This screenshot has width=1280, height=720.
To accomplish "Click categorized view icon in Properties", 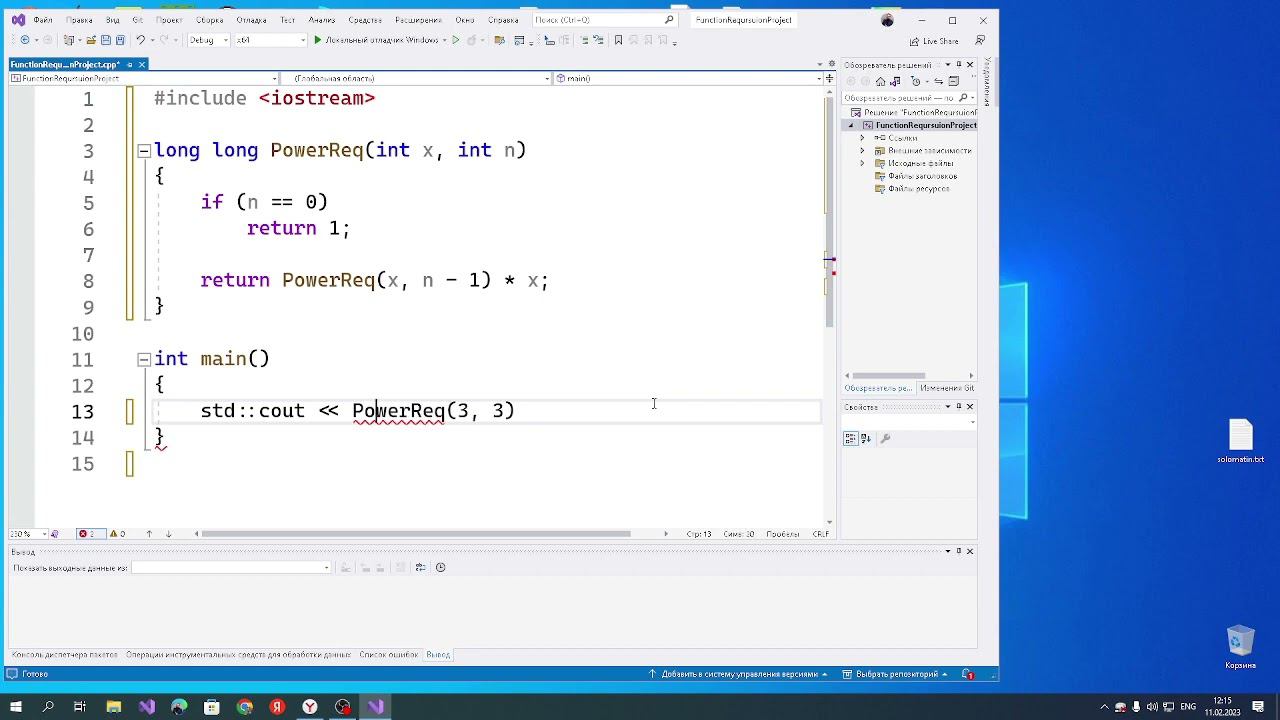I will tap(850, 438).
